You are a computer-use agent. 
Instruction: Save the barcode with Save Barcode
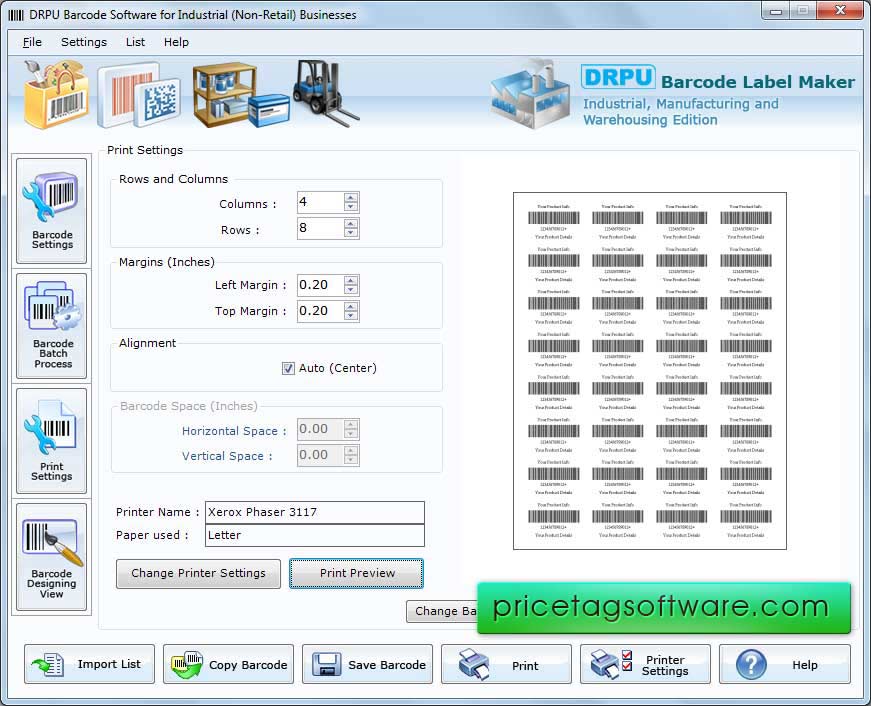click(x=367, y=664)
